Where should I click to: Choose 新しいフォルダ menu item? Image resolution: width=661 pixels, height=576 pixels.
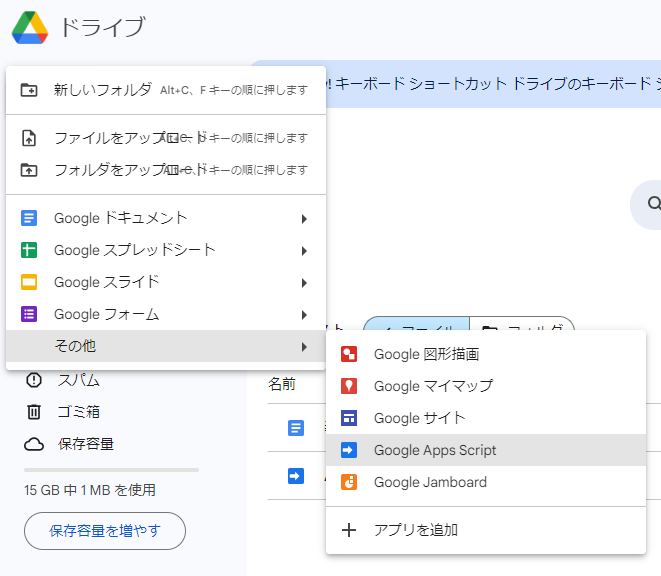click(103, 90)
